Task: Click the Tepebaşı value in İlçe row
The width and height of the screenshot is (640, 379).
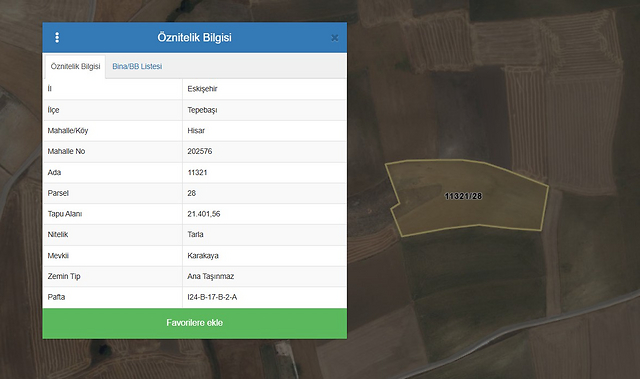Action: click(x=202, y=110)
